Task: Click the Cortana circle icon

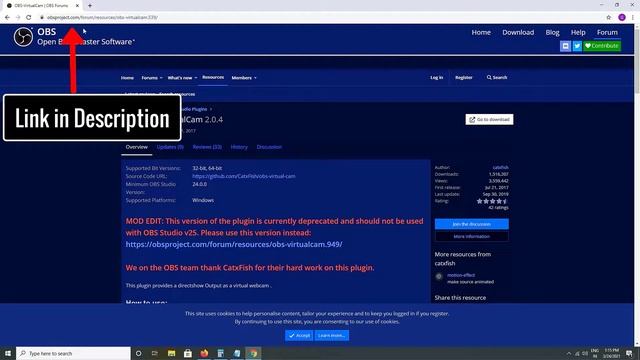Action: [x=138, y=353]
